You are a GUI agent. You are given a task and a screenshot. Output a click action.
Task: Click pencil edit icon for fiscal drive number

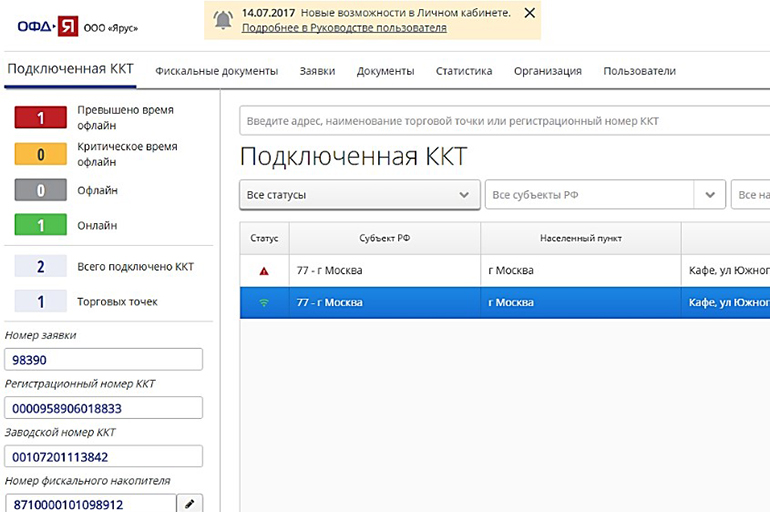190,505
